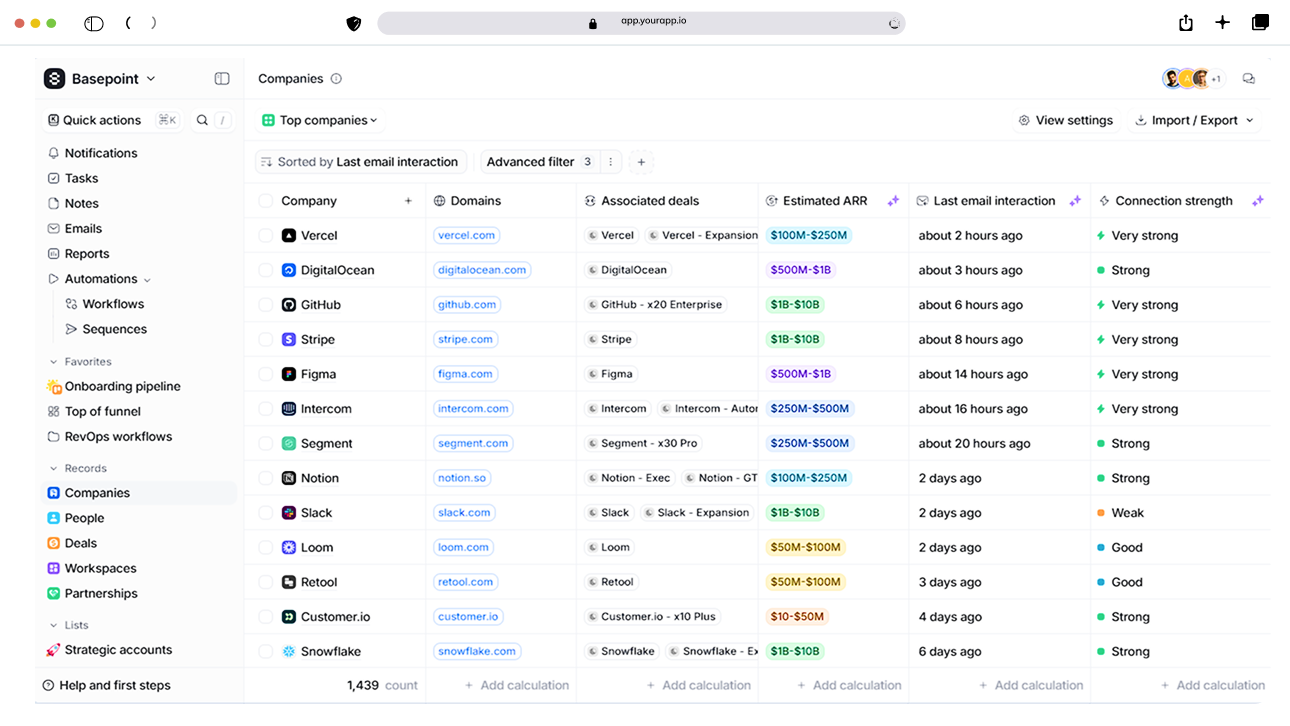This screenshot has width=1290, height=726.
Task: Go to Deals in the sidebar
Action: pyautogui.click(x=81, y=543)
